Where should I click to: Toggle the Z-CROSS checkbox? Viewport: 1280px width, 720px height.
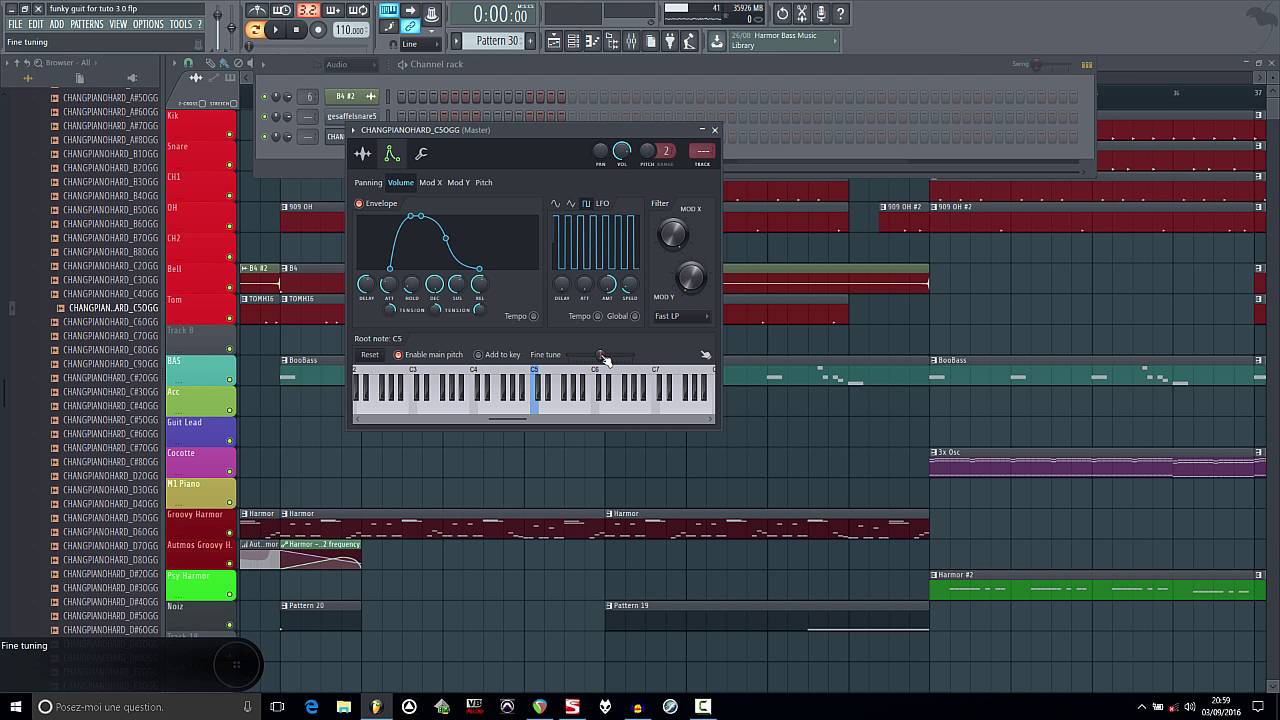202,104
